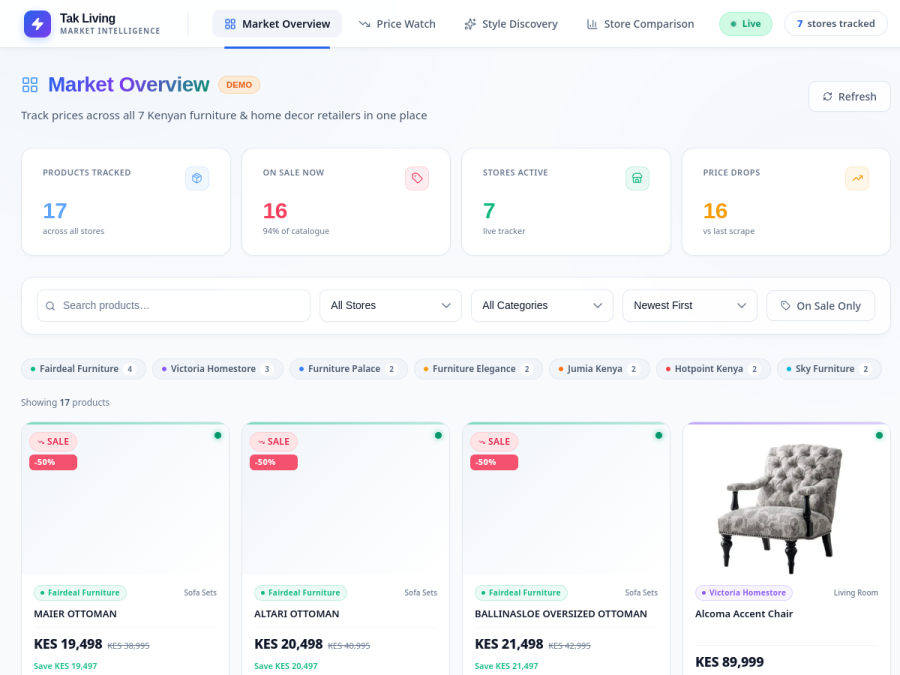Open the All Categories dropdown
Screen dimensions: 900x675
(x=542, y=306)
